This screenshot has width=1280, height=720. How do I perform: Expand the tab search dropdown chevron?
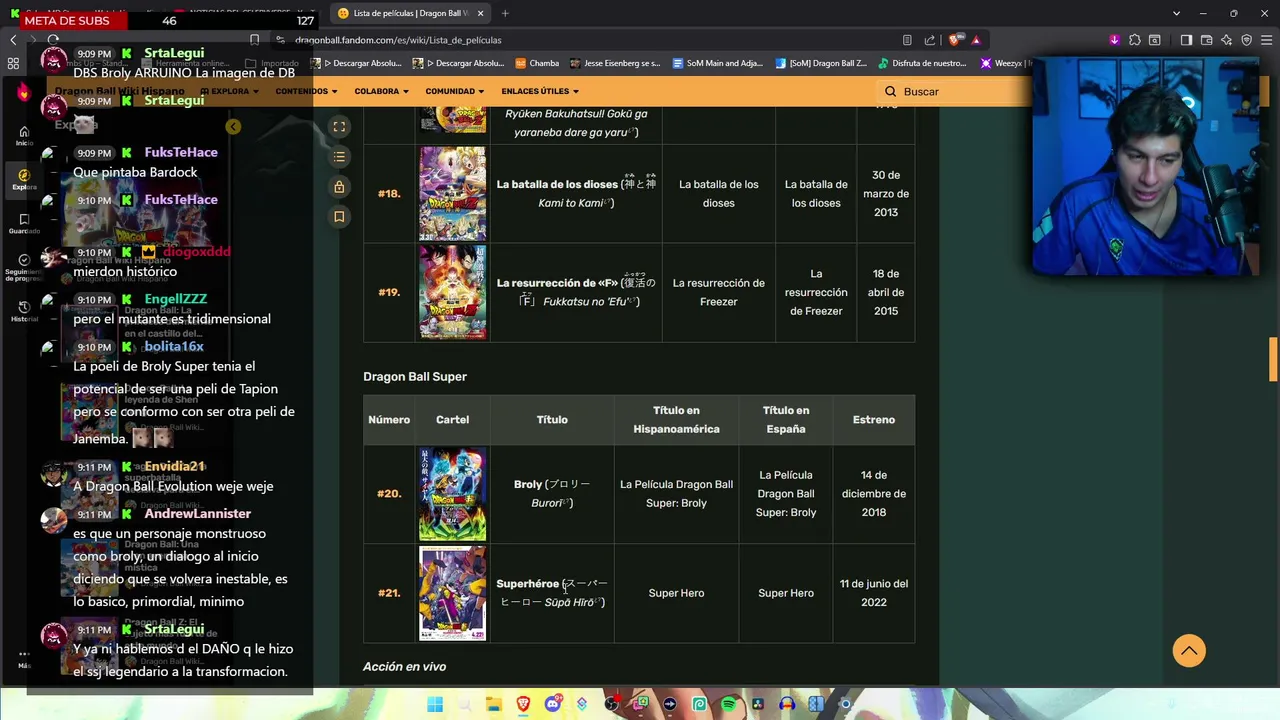(1177, 13)
